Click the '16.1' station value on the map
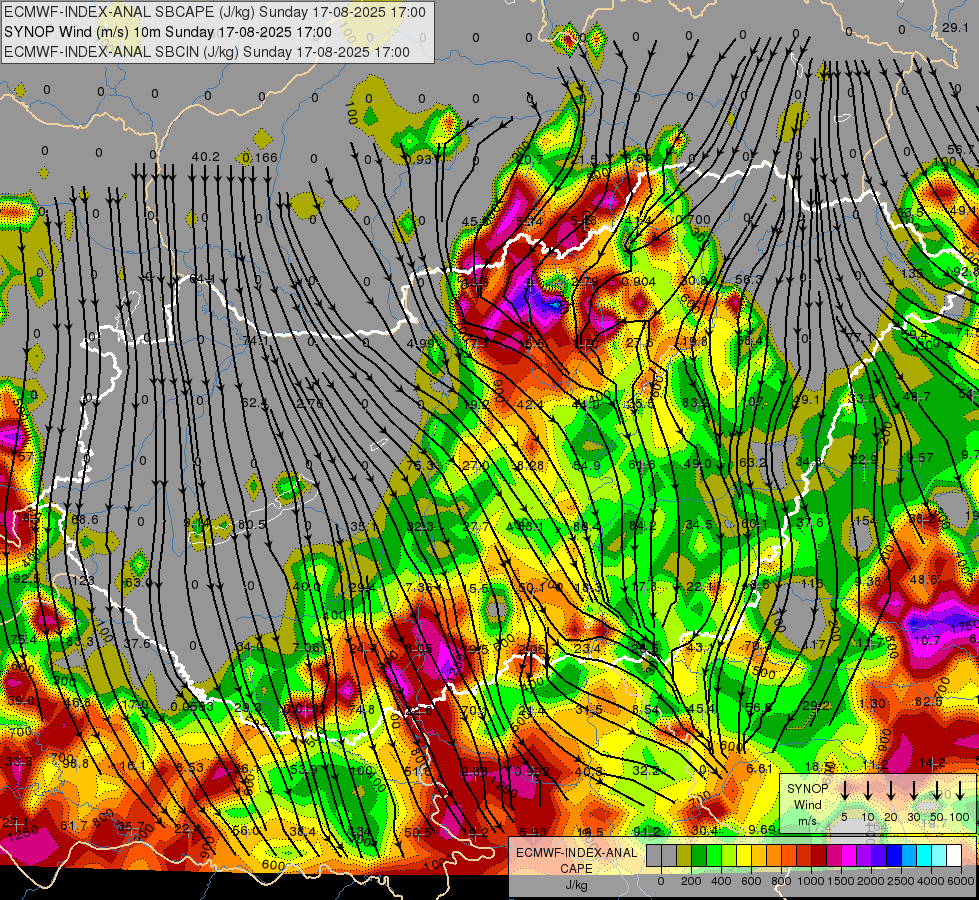Viewport: 979px width, 900px height. [132, 766]
